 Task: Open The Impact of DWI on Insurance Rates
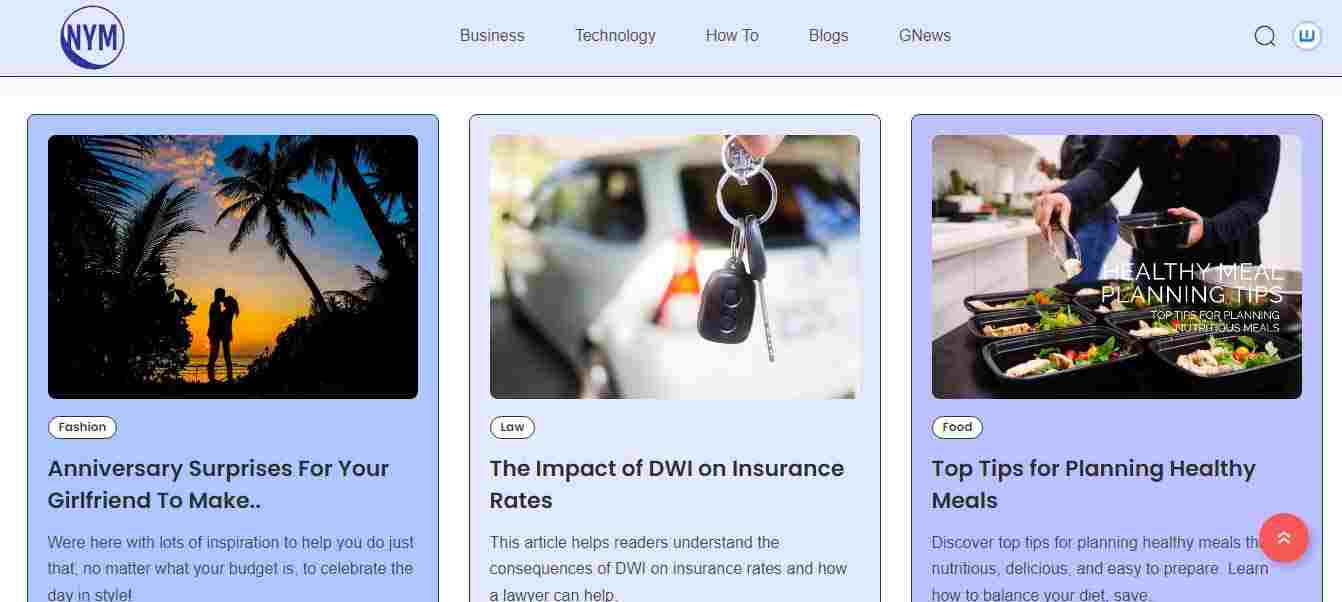click(667, 484)
